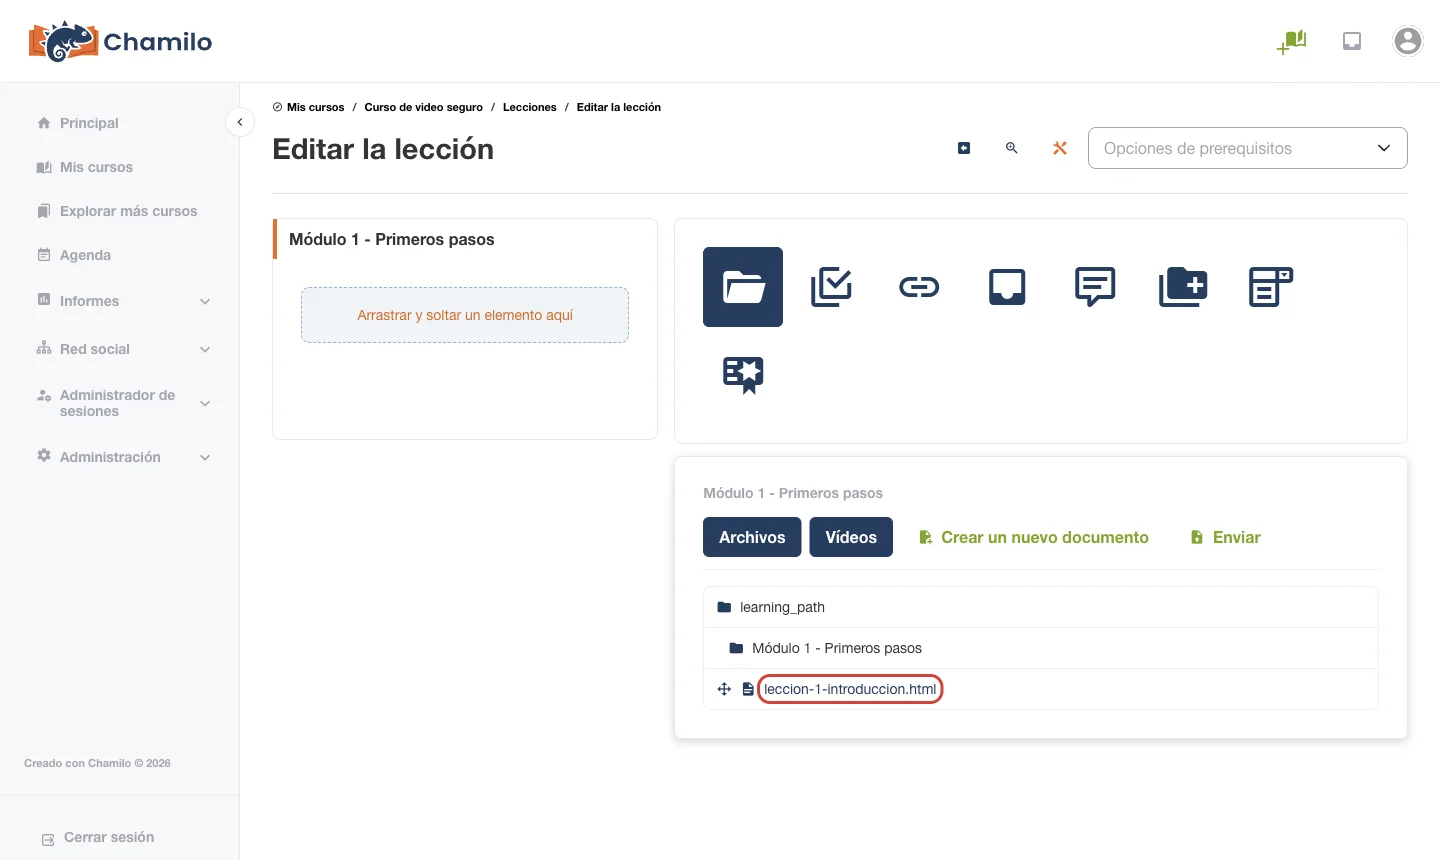Image resolution: width=1440 pixels, height=860 pixels.
Task: Open the create course icon in header
Action: click(x=1292, y=42)
